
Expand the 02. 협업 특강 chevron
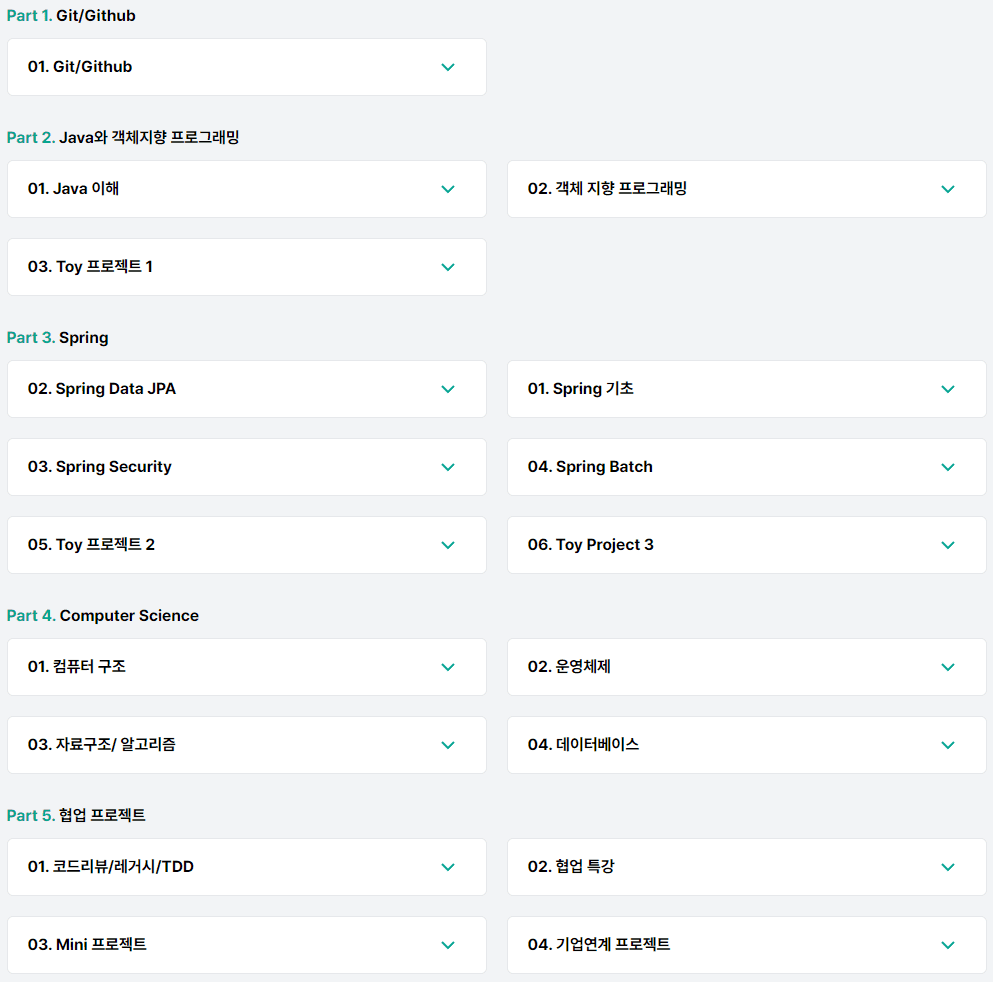(947, 867)
